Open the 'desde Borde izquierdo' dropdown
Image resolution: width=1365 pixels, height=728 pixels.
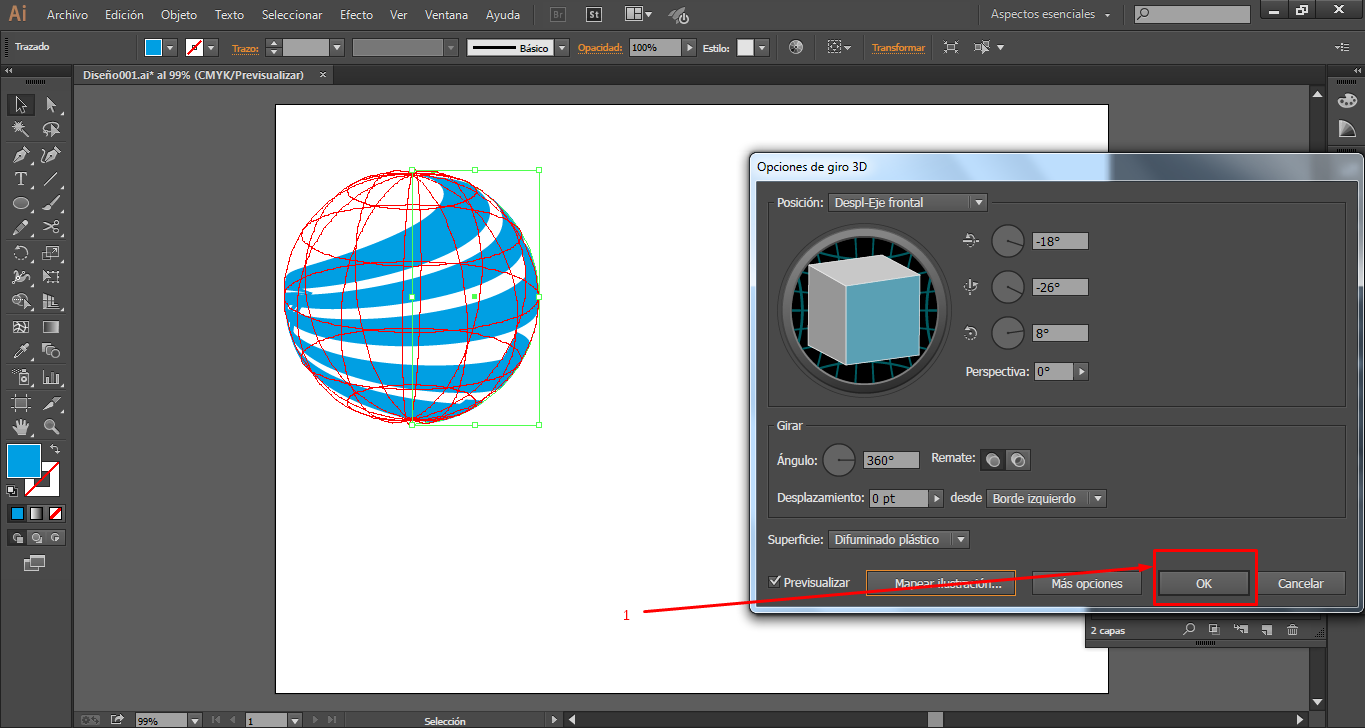(x=1046, y=498)
